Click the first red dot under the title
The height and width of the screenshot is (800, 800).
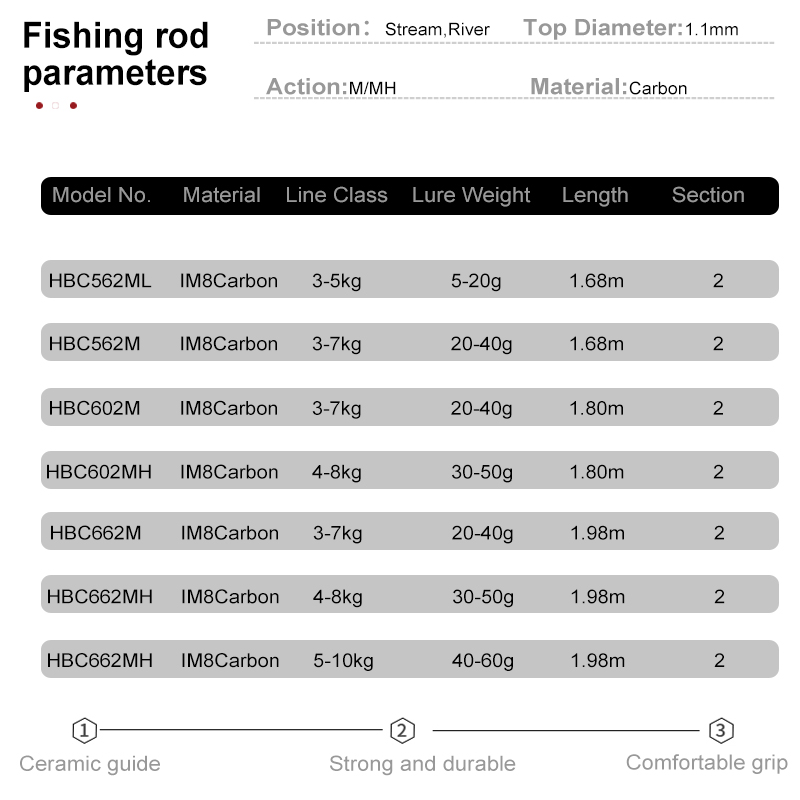[x=39, y=106]
